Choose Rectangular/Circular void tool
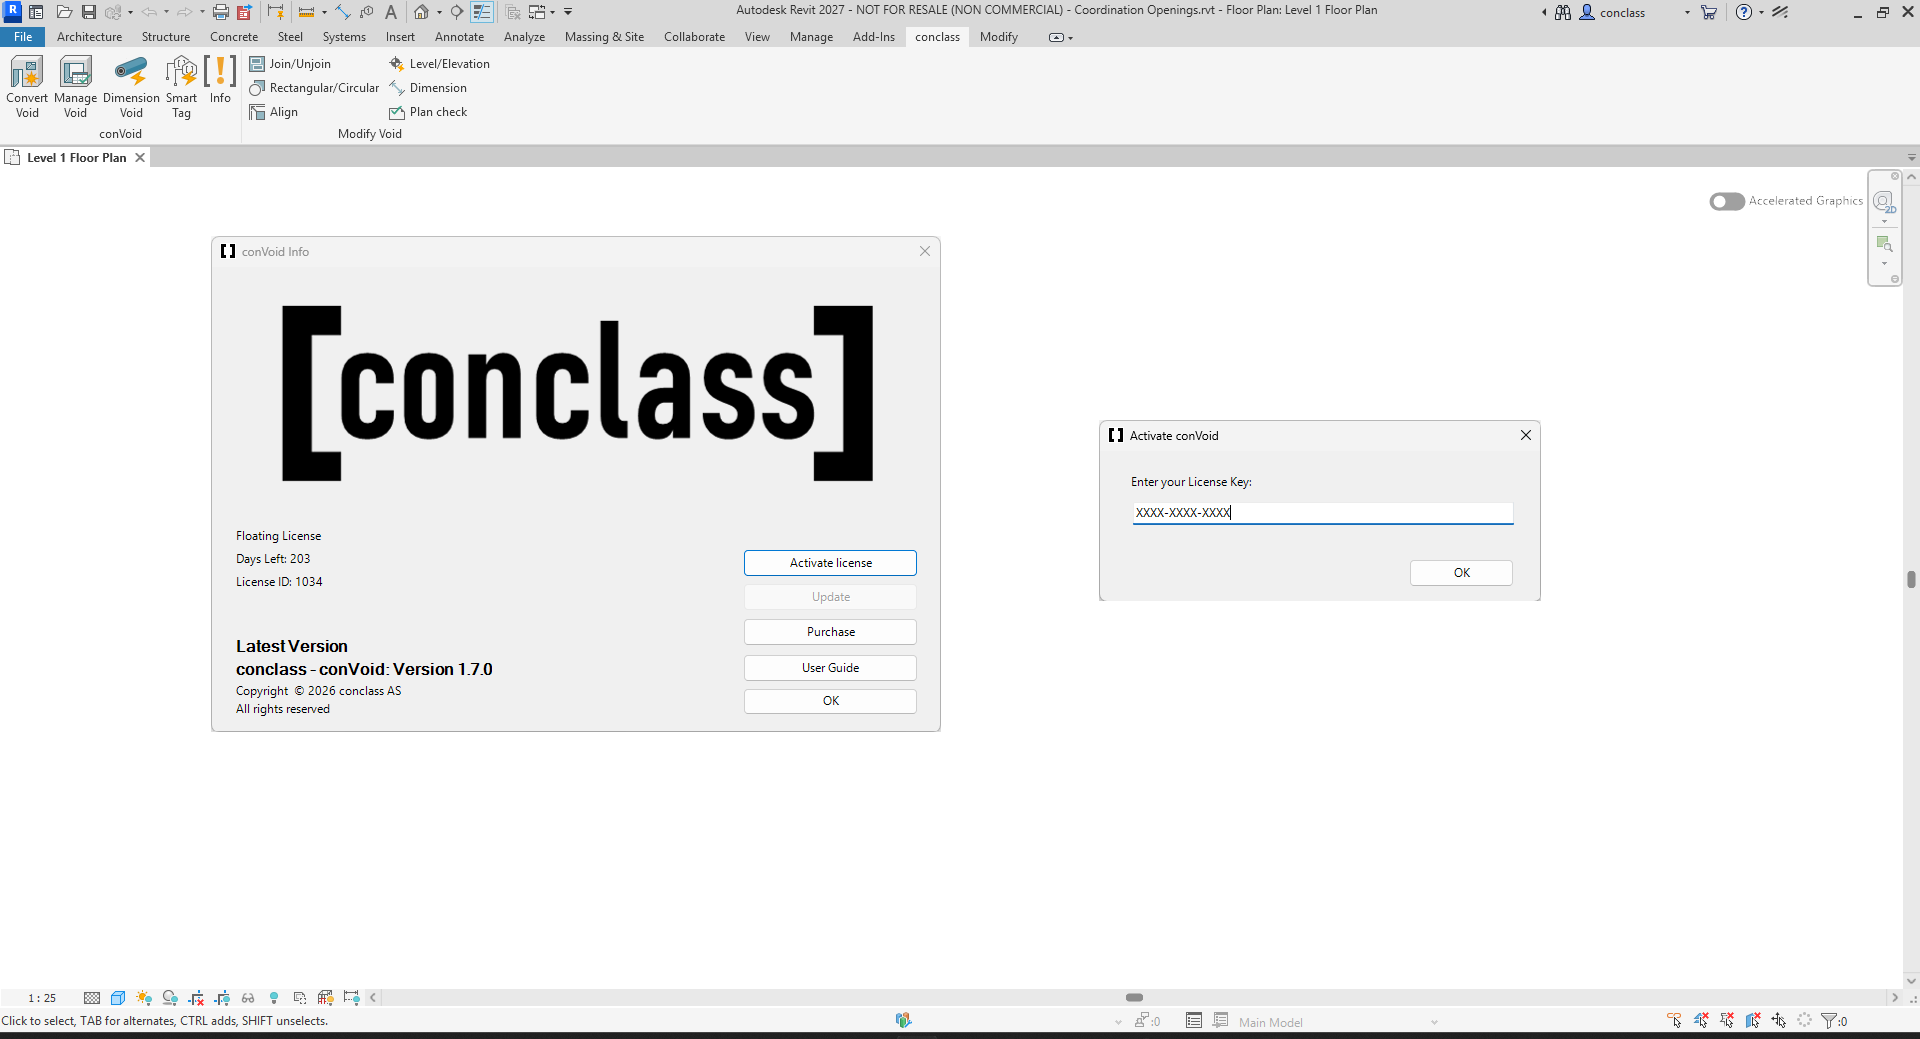Viewport: 1920px width, 1039px height. pyautogui.click(x=314, y=88)
